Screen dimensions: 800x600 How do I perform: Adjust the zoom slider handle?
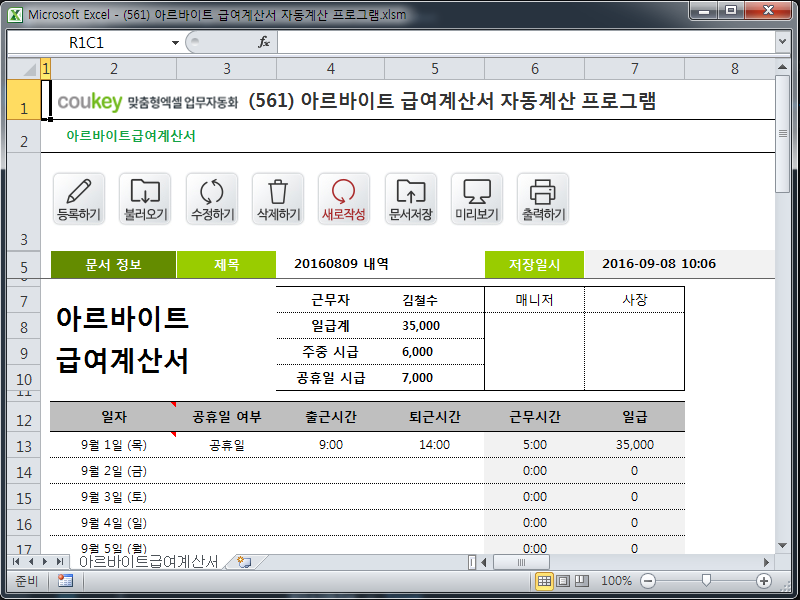pyautogui.click(x=706, y=580)
